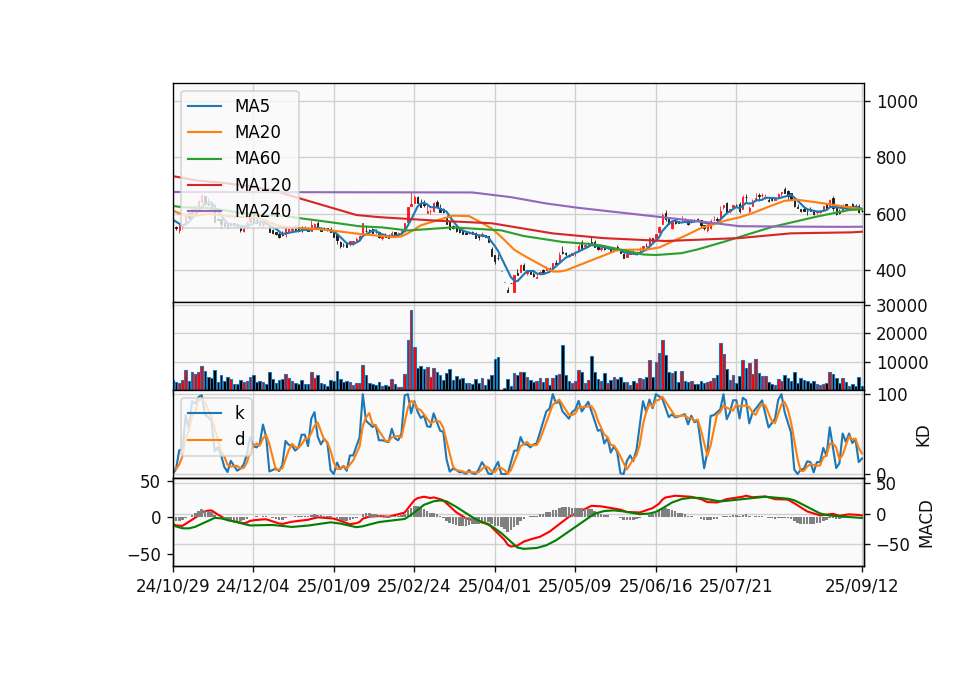Click the 800 price axis label
Image resolution: width=960 pixels, height=690 pixels.
(891, 158)
